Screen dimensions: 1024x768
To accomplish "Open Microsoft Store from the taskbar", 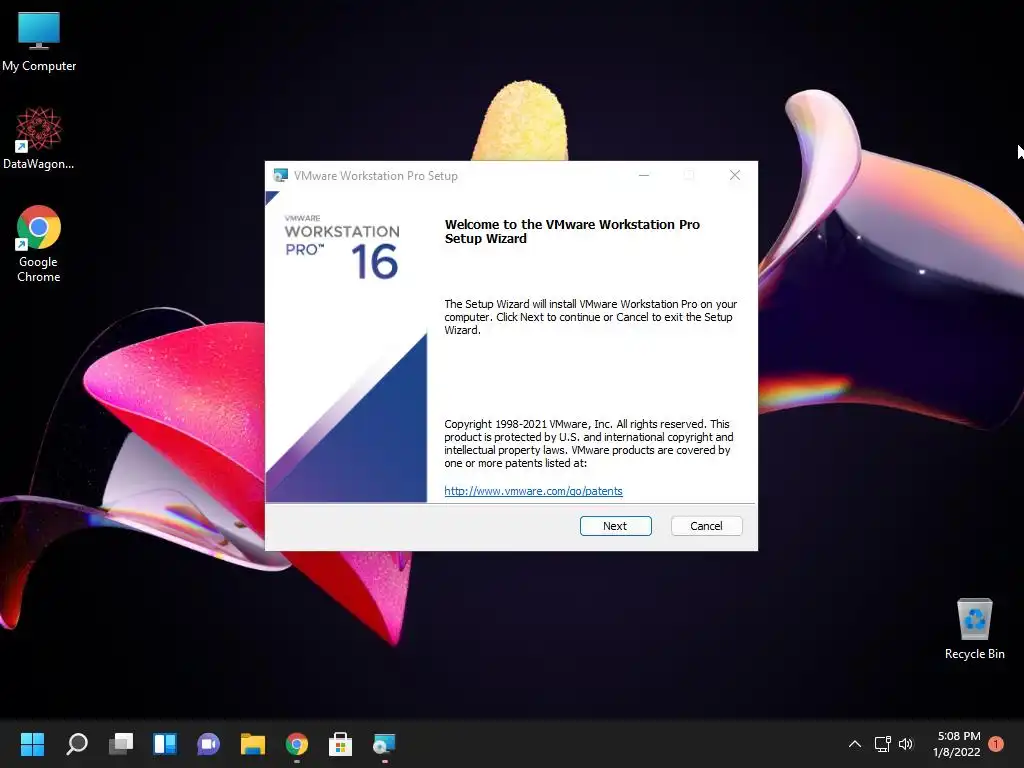I will tap(340, 744).
